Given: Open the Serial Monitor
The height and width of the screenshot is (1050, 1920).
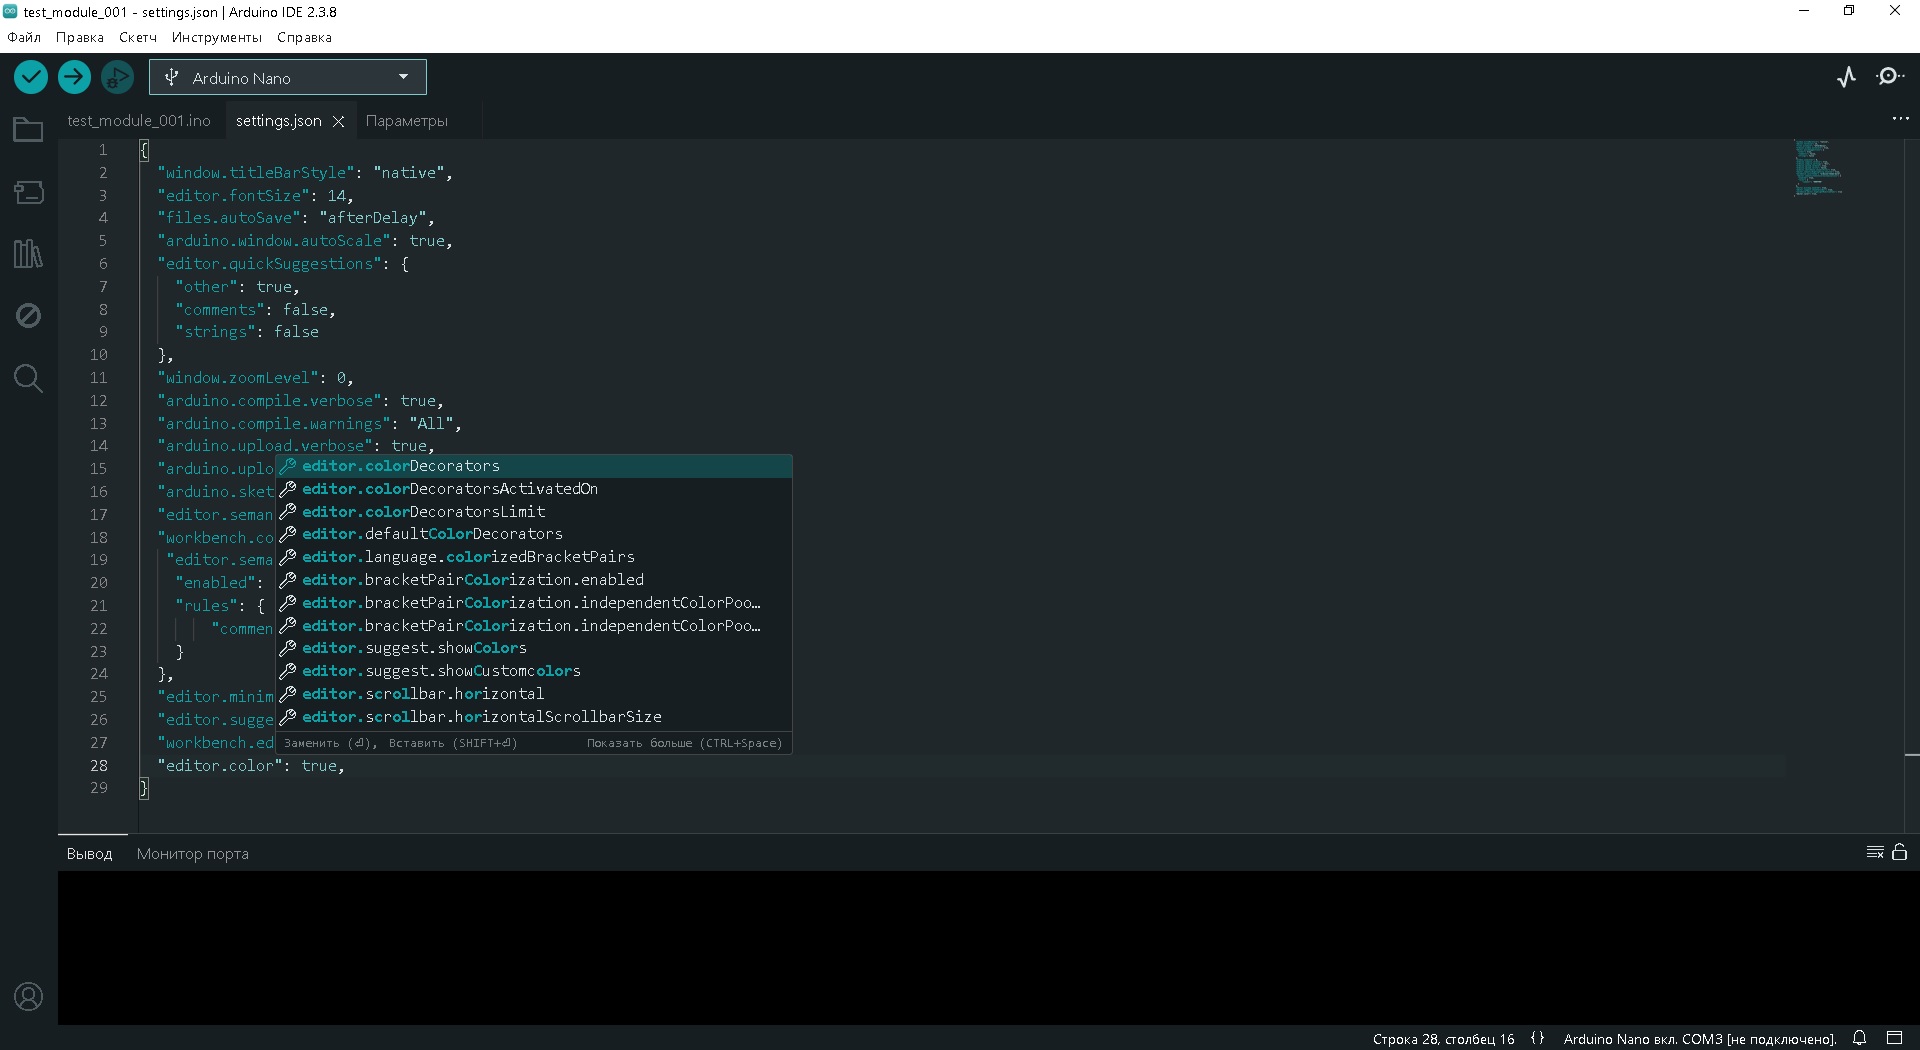Looking at the screenshot, I should pyautogui.click(x=1891, y=76).
